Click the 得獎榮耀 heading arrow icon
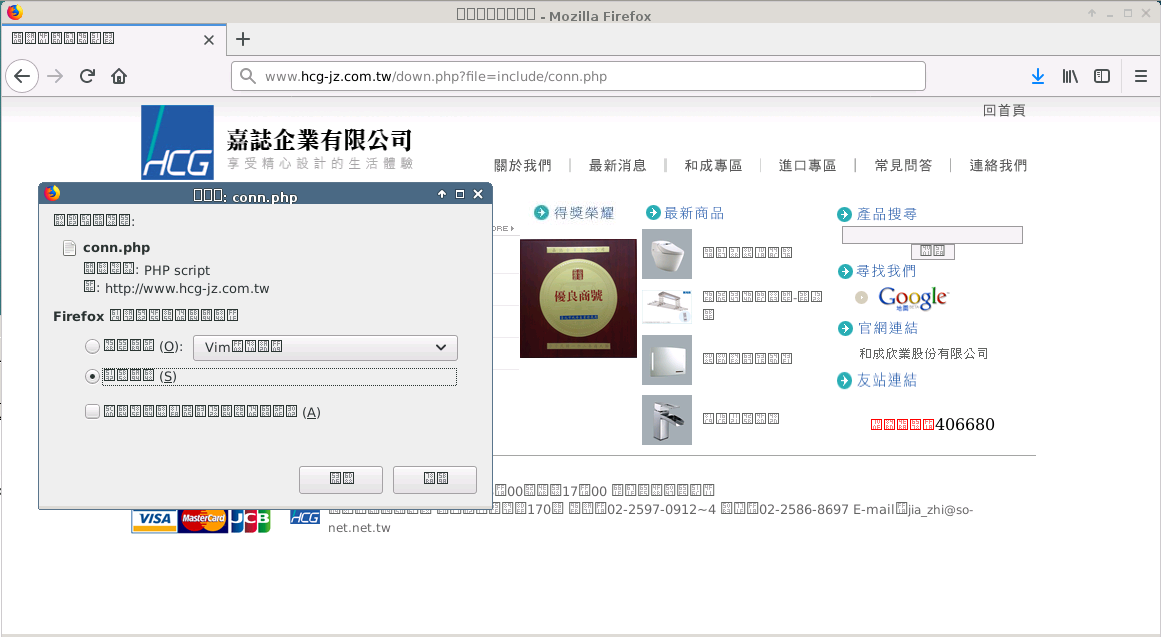Screen dimensions: 1161x637 pyautogui.click(x=541, y=213)
